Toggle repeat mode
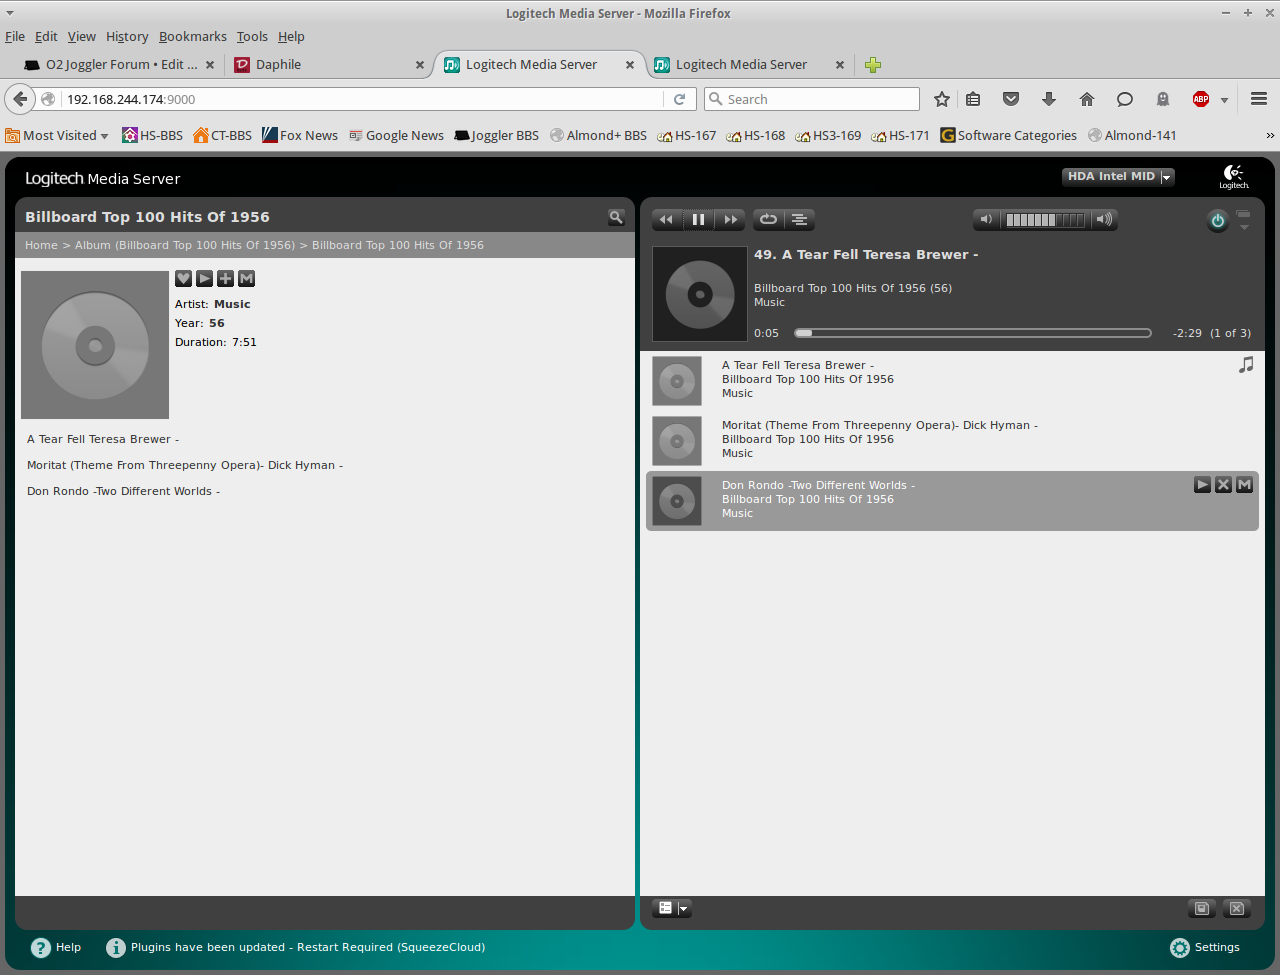 point(768,220)
